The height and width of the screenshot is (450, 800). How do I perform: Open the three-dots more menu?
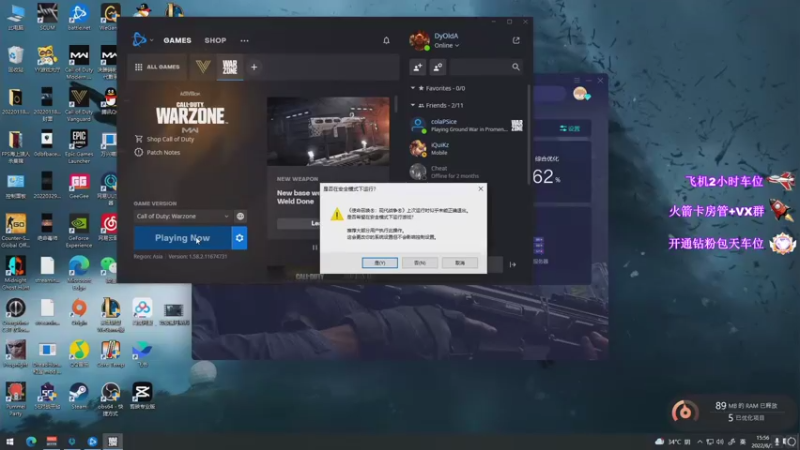tap(244, 40)
